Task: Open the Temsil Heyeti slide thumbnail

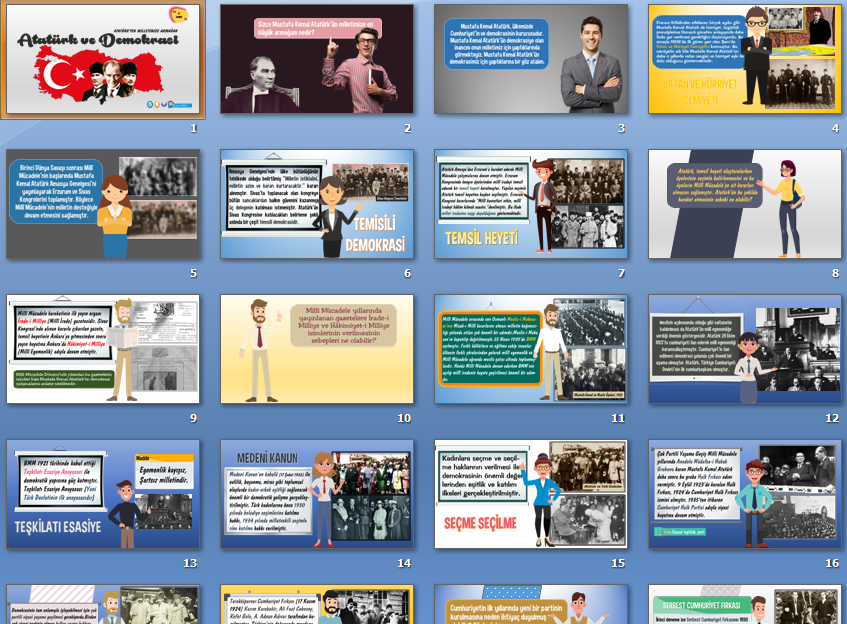Action: [531, 205]
